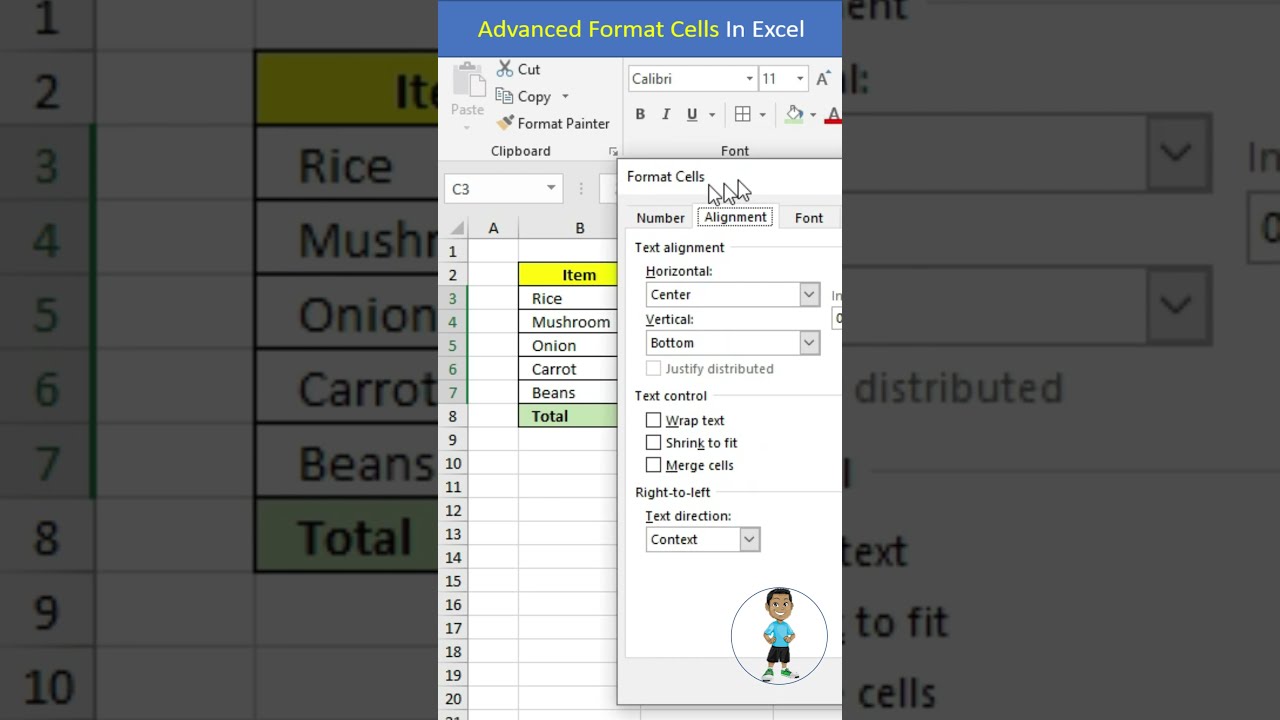Select the Alignment tab

736,217
